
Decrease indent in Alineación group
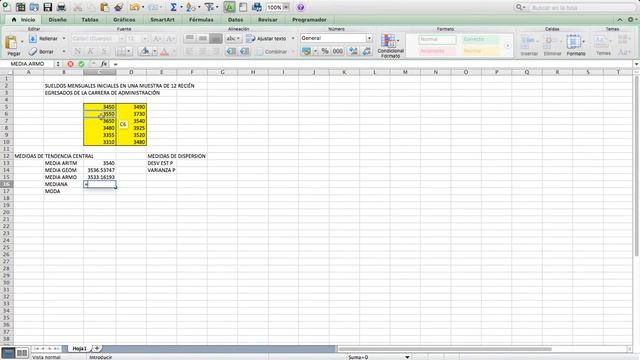[231, 51]
